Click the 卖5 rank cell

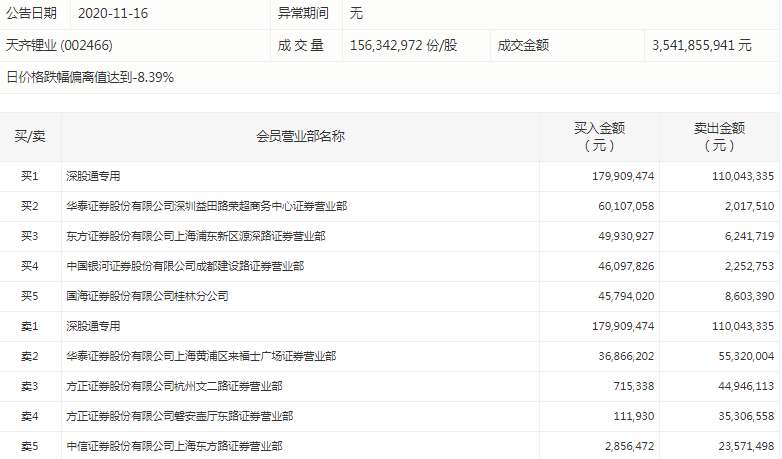coord(30,446)
